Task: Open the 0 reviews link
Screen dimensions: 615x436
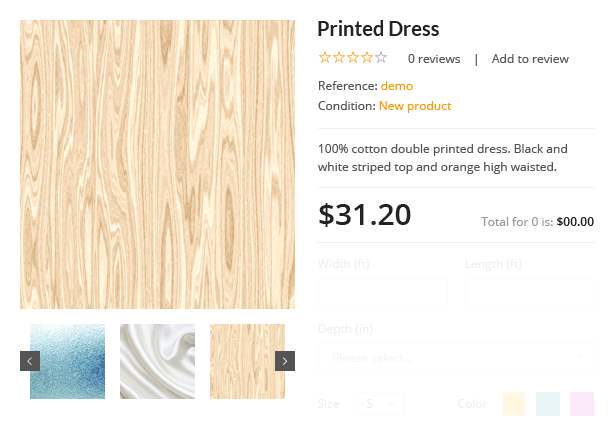Action: pyautogui.click(x=434, y=59)
